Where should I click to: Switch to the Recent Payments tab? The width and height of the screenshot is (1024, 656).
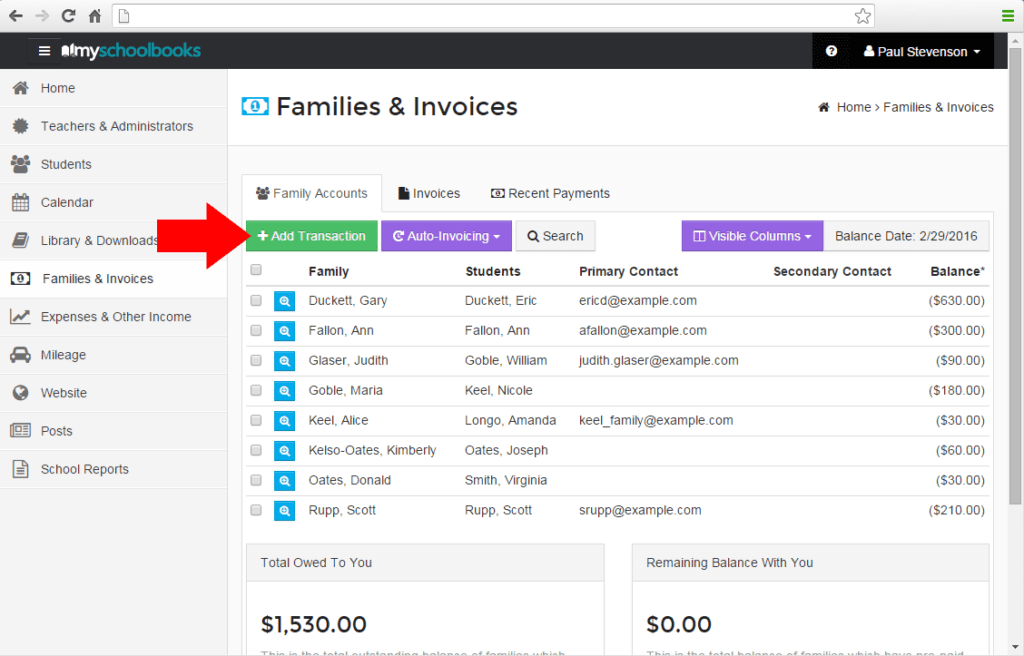tap(550, 193)
